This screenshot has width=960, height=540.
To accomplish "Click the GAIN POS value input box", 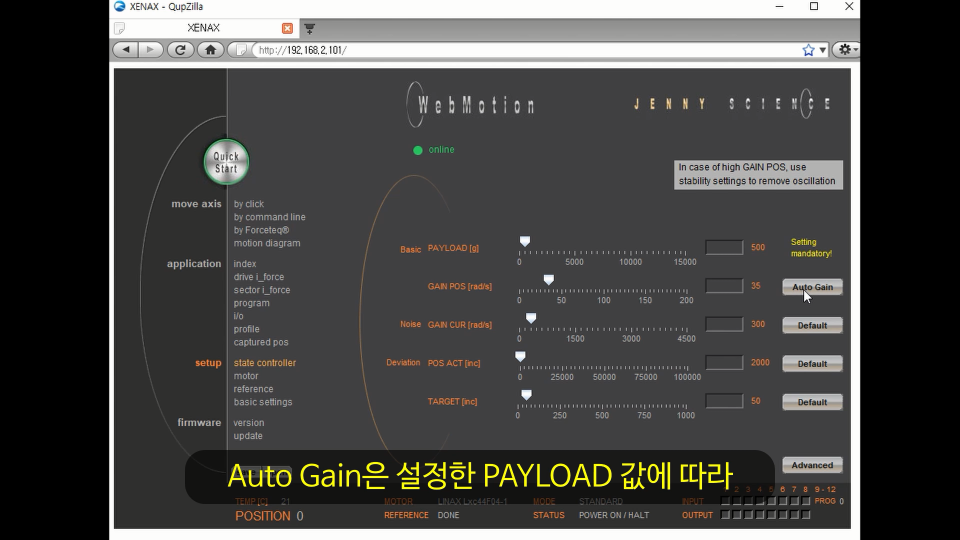I will pyautogui.click(x=724, y=285).
